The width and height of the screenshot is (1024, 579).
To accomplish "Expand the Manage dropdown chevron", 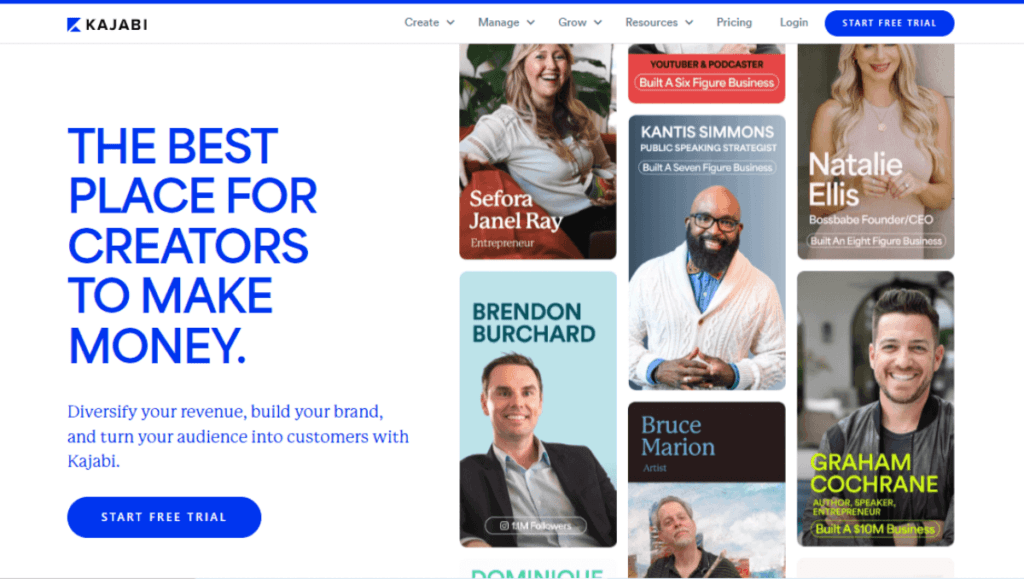I will 531,23.
